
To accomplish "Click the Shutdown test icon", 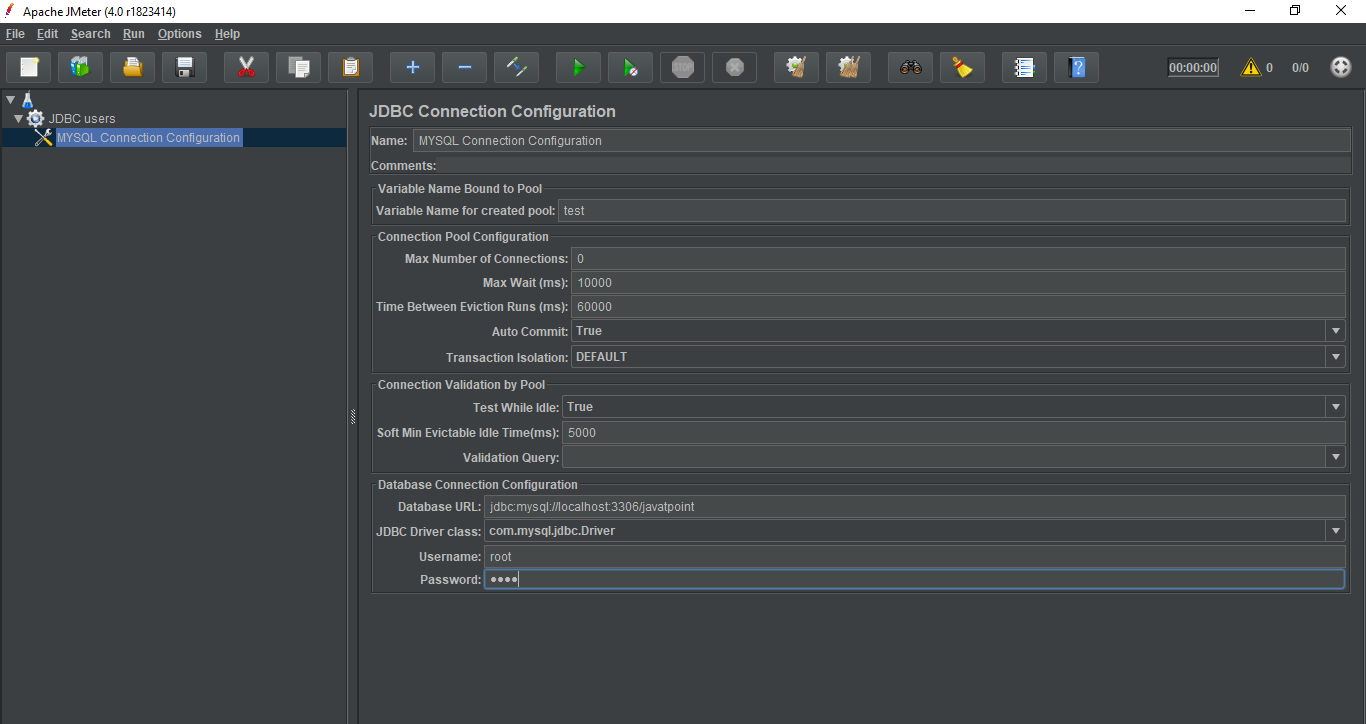I will [x=734, y=68].
